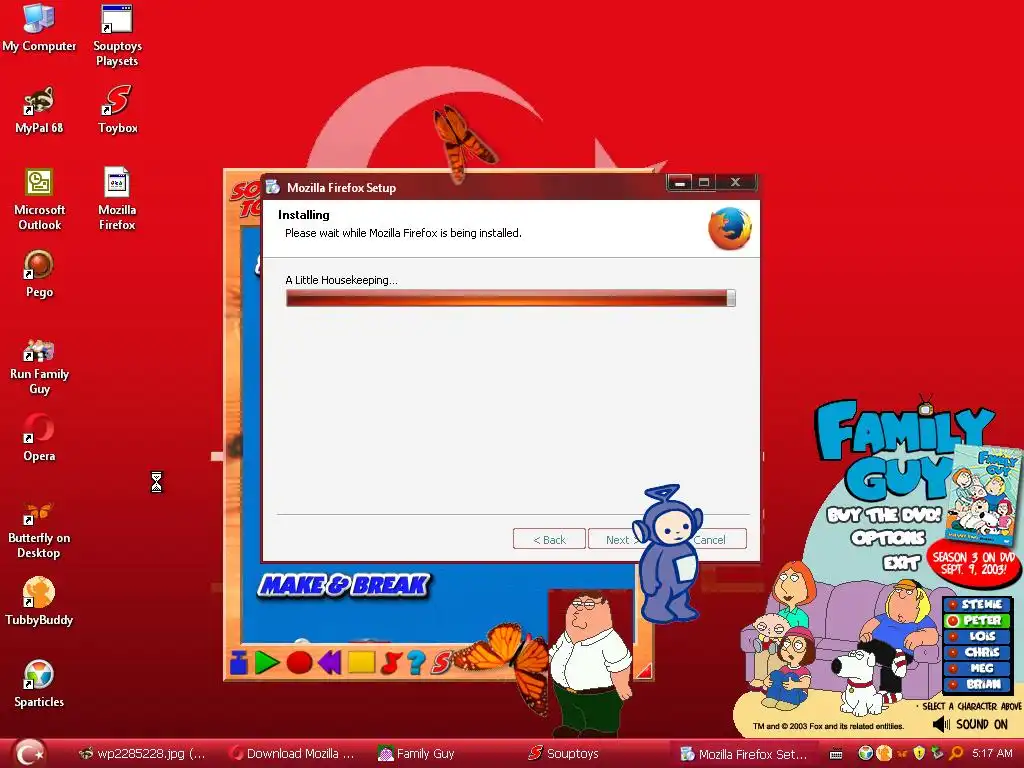Select Meg in Family Guy character list

pyautogui.click(x=978, y=668)
